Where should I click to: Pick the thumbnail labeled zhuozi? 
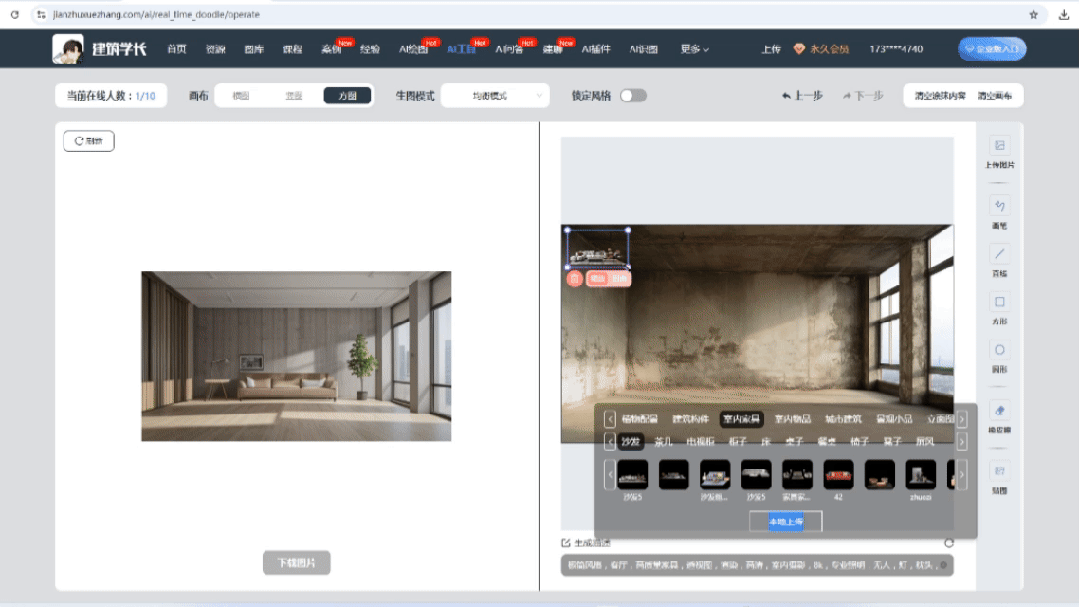[921, 475]
